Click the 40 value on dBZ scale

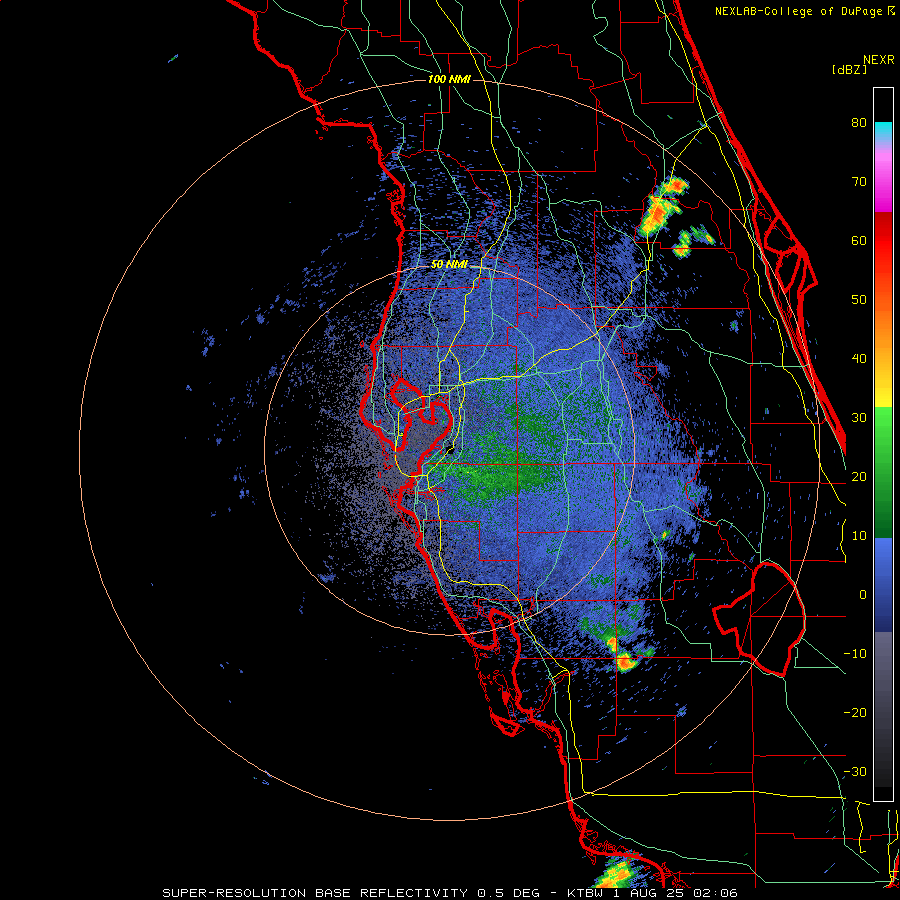tap(859, 359)
